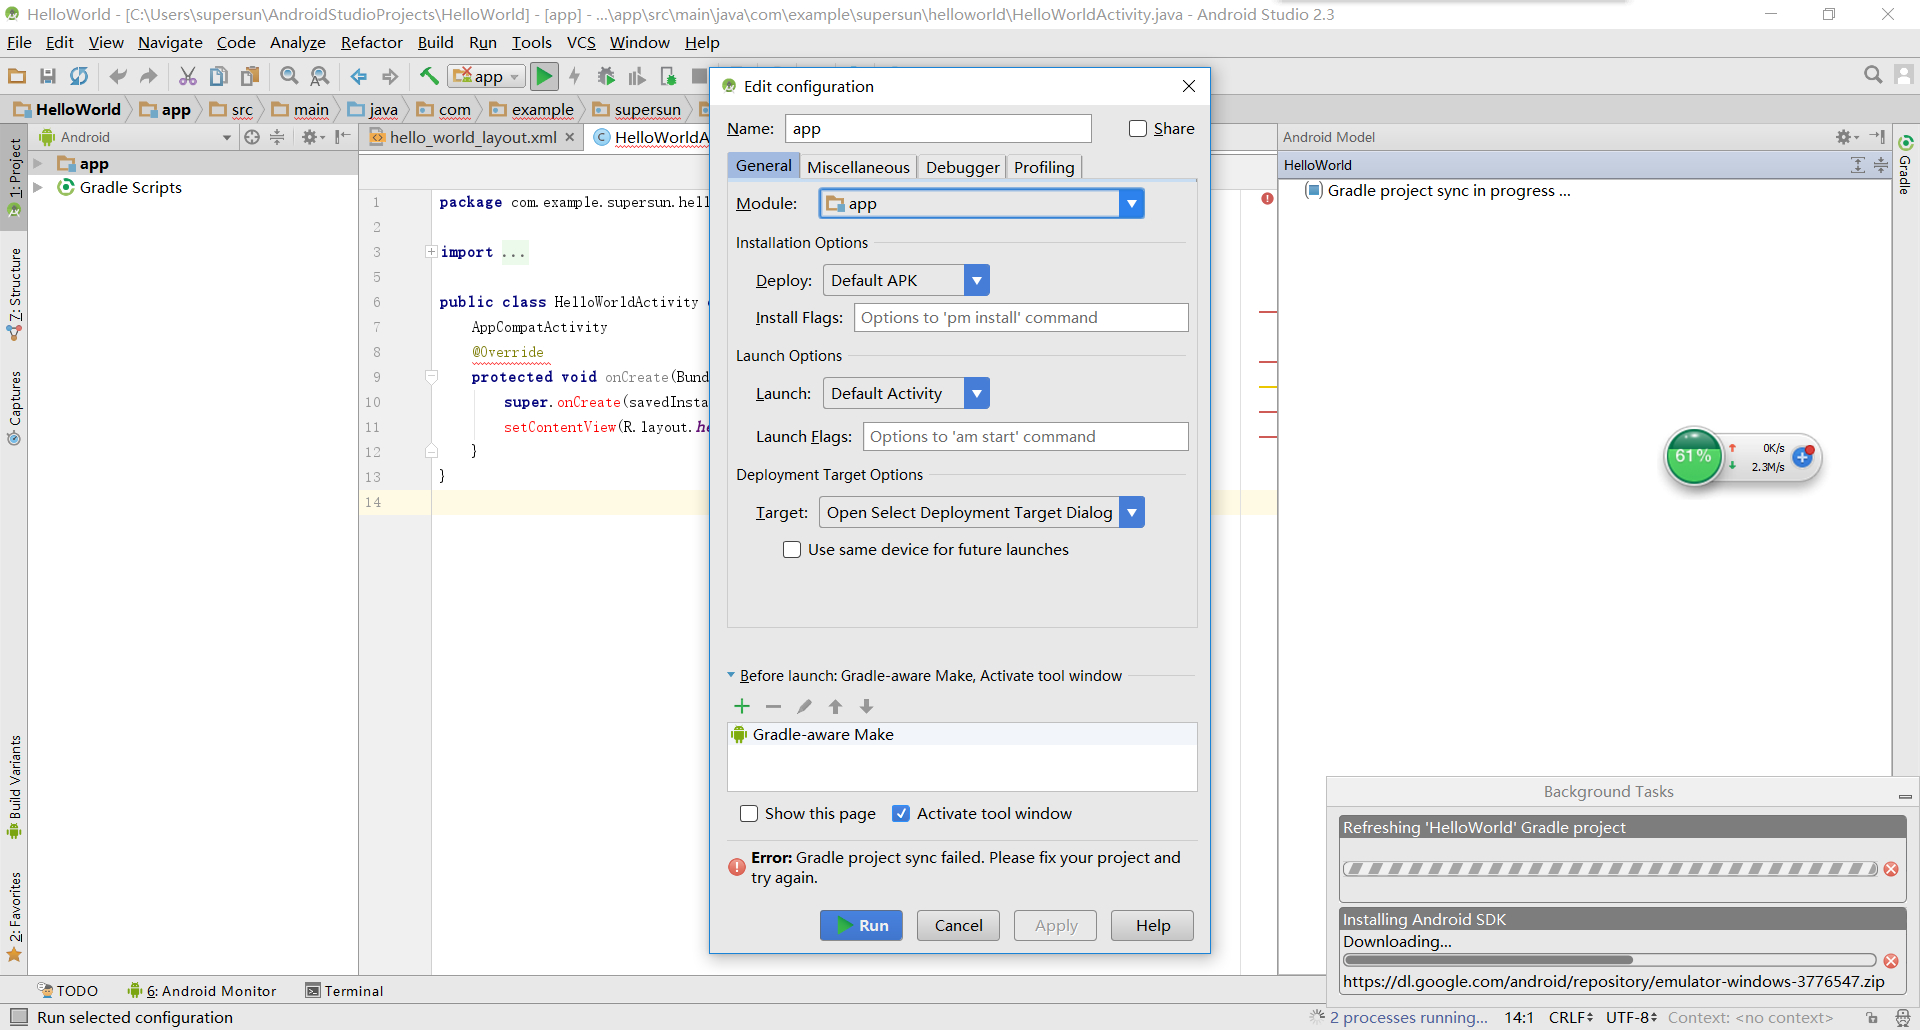The height and width of the screenshot is (1030, 1920).
Task: Click the Debug app bug icon
Action: point(606,76)
